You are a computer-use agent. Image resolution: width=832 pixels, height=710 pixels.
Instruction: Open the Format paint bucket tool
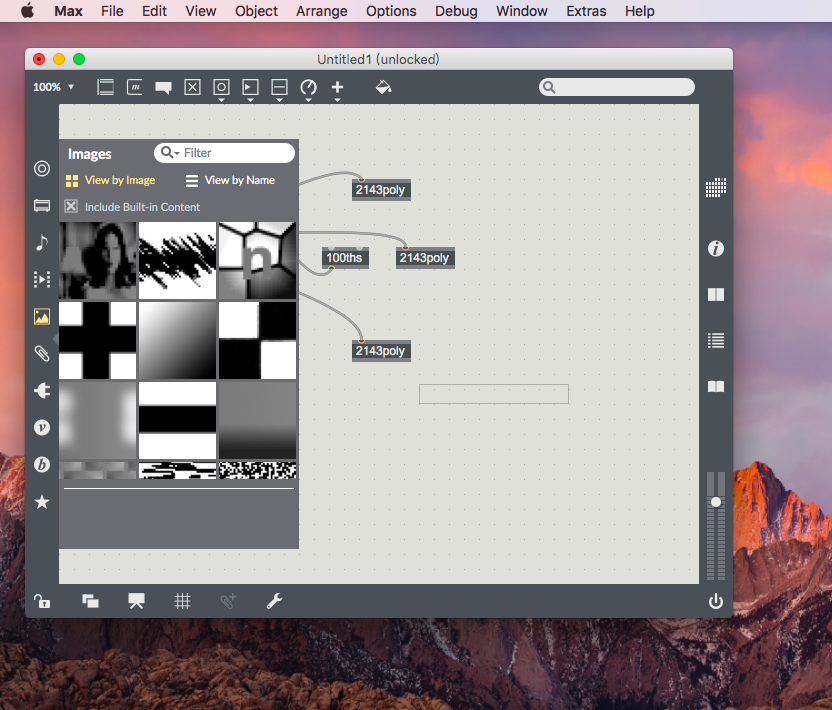(x=383, y=87)
